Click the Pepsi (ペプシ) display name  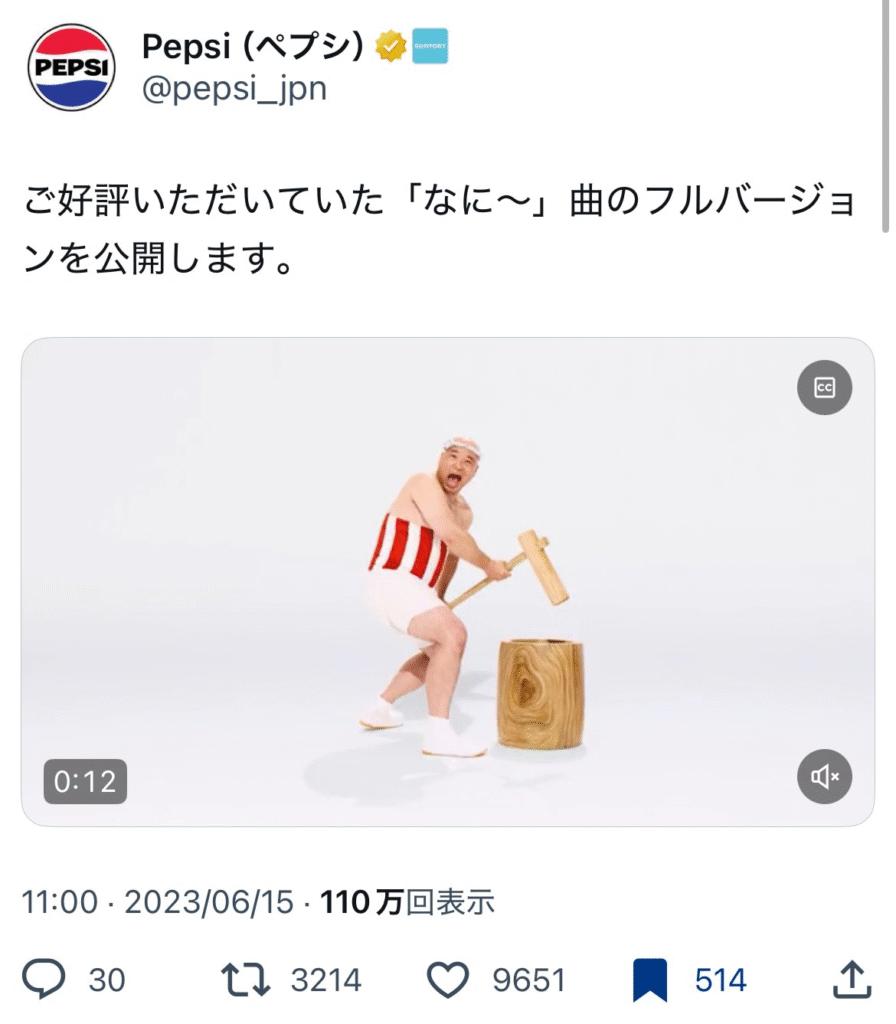pyautogui.click(x=252, y=46)
